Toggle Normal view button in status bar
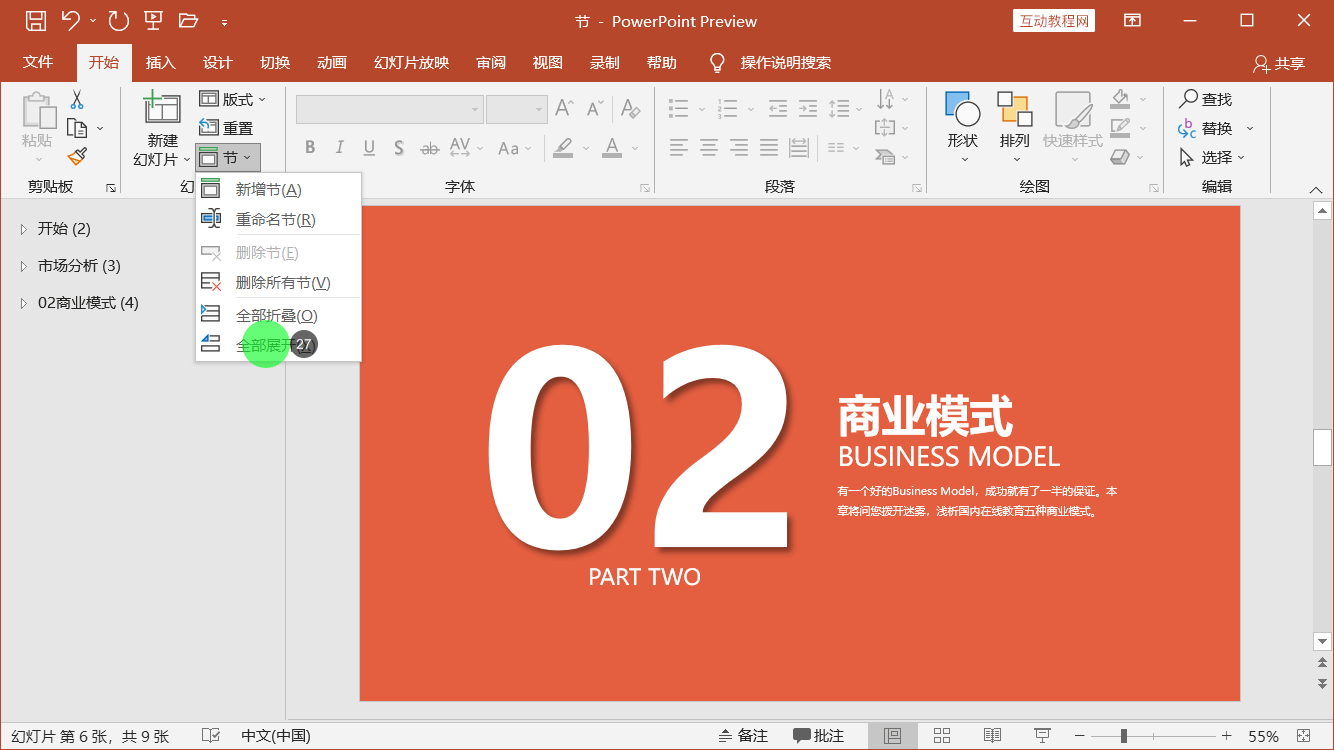This screenshot has height=750, width=1334. click(892, 736)
